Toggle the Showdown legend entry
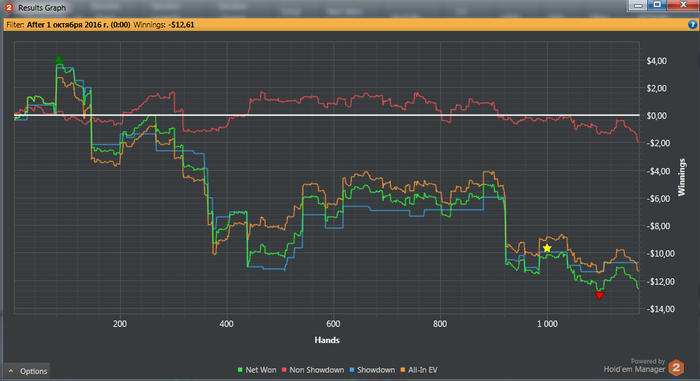 coord(372,370)
